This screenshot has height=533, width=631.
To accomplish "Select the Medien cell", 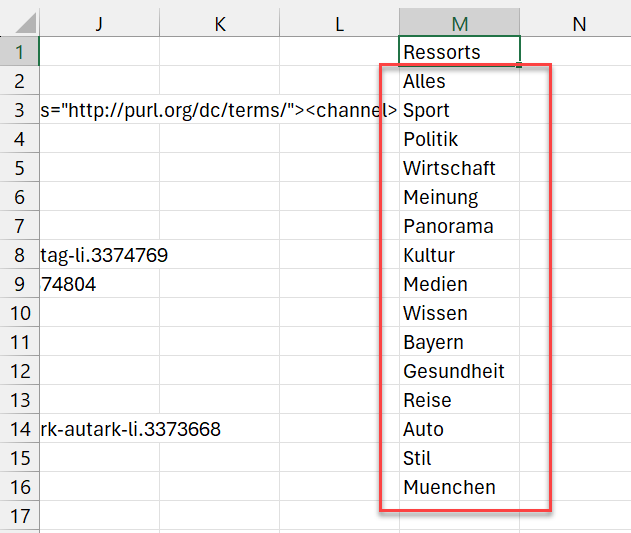I will [459, 284].
